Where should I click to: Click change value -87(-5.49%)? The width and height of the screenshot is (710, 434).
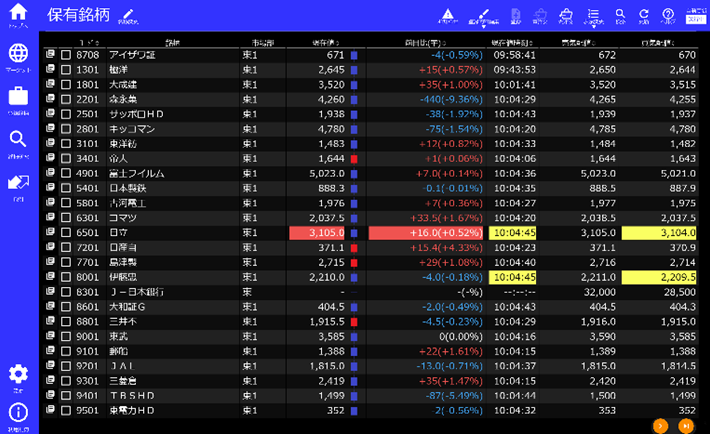coord(454,396)
